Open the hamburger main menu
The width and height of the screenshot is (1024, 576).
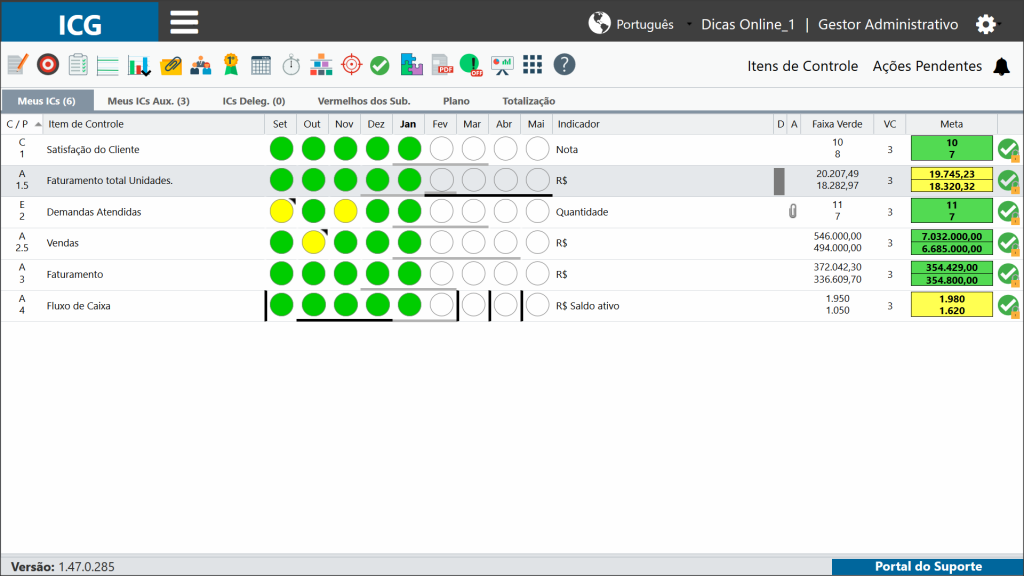click(x=184, y=22)
